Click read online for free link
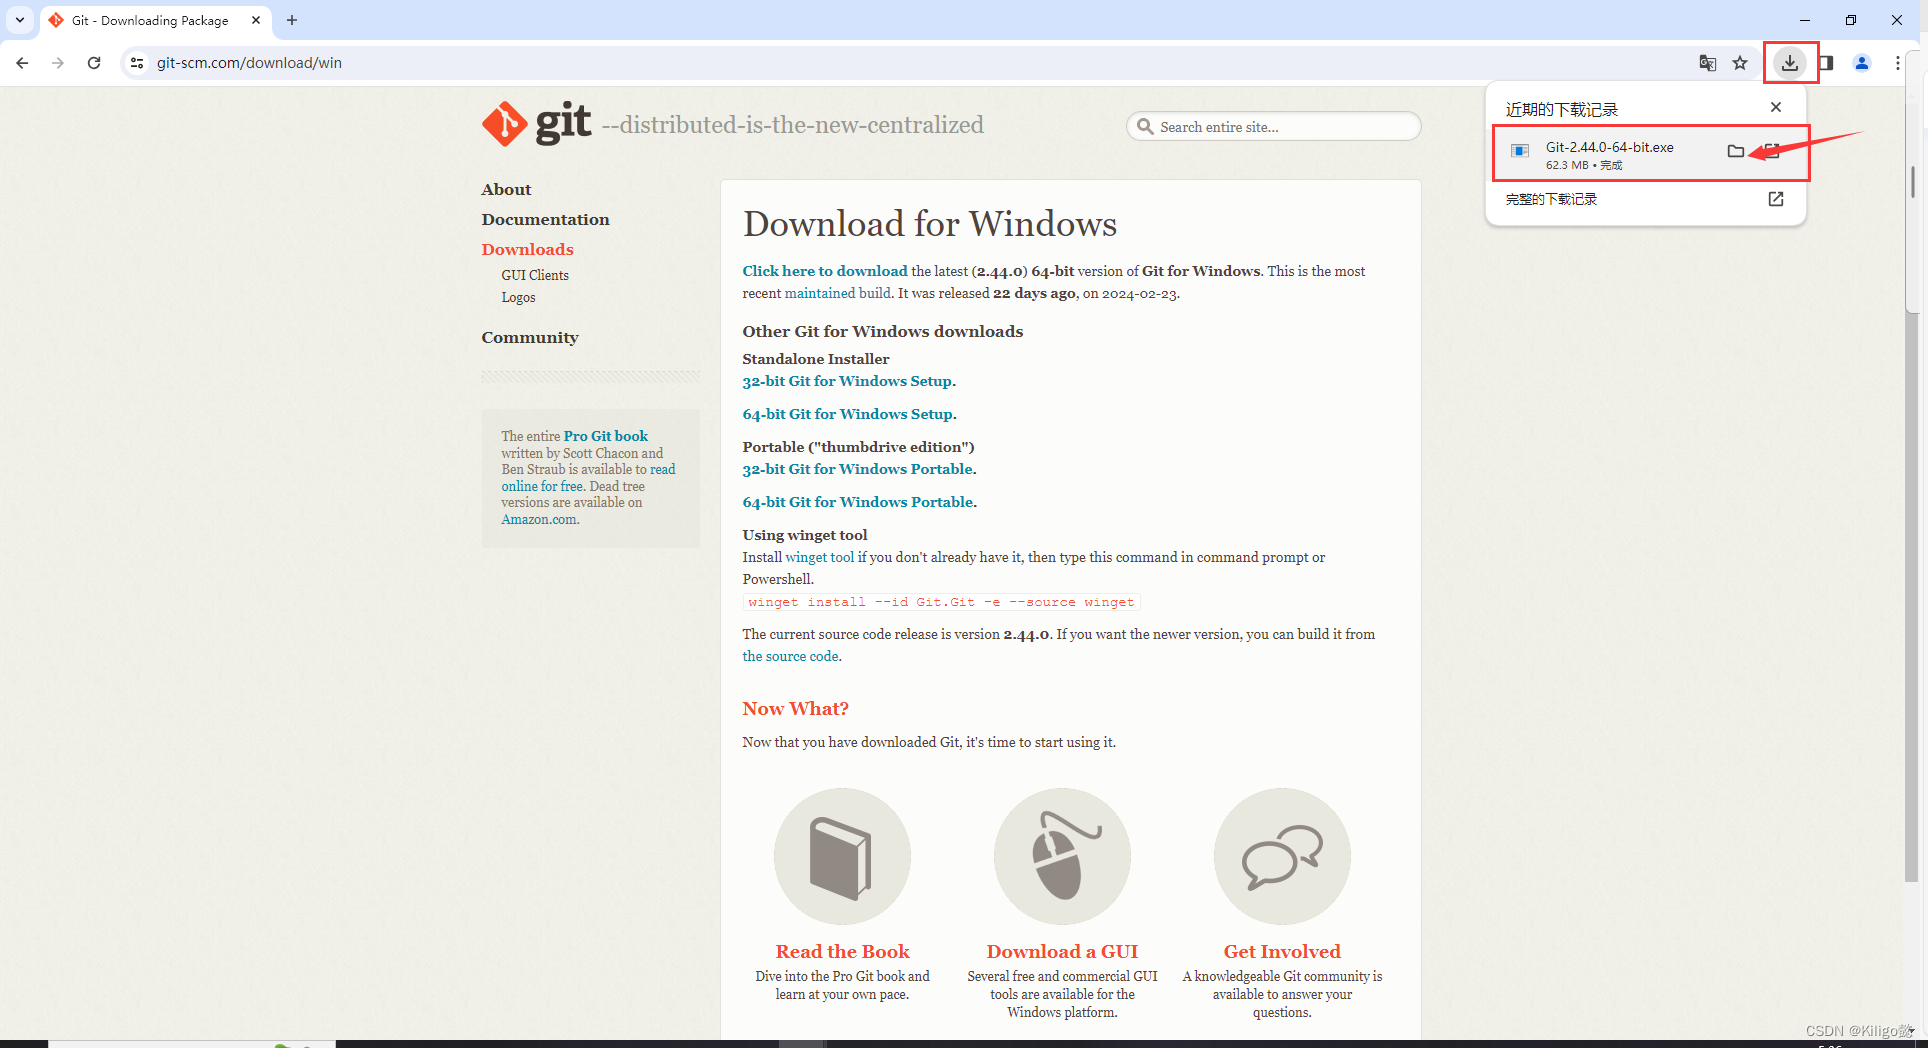The width and height of the screenshot is (1928, 1048). [x=588, y=477]
